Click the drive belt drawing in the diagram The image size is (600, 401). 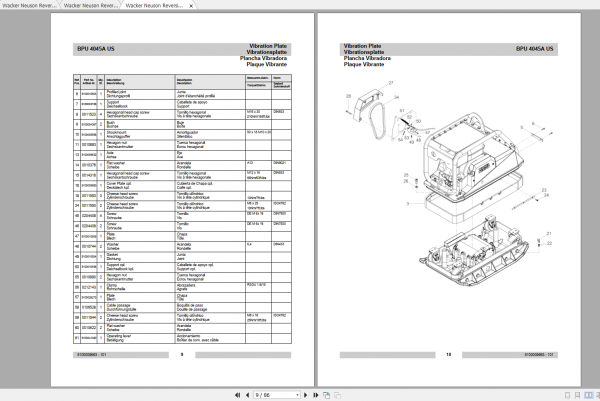click(x=377, y=121)
